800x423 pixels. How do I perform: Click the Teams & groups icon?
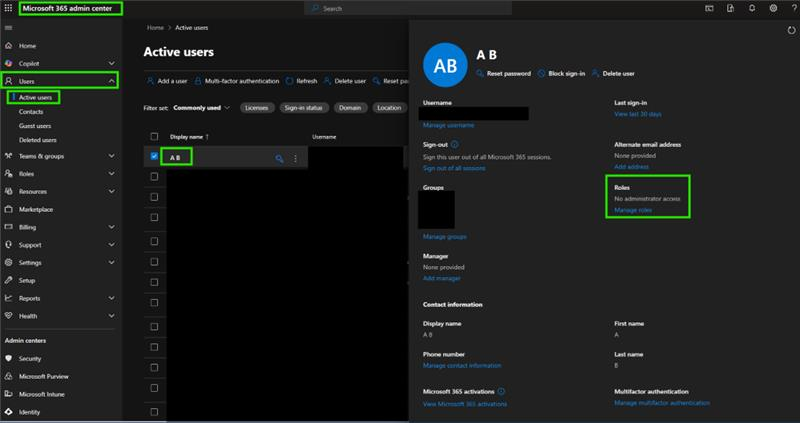point(8,156)
